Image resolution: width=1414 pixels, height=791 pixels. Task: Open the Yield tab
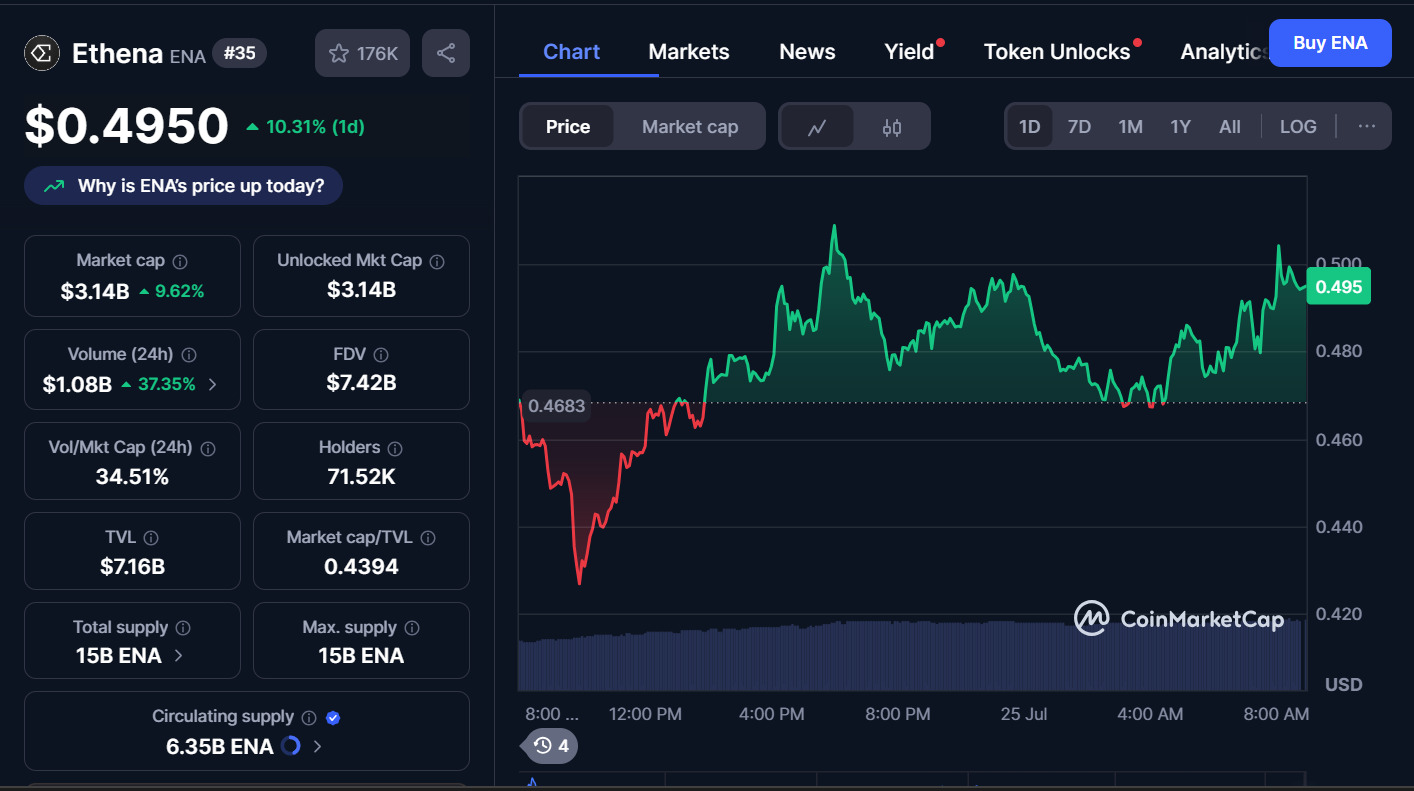pyautogui.click(x=909, y=52)
